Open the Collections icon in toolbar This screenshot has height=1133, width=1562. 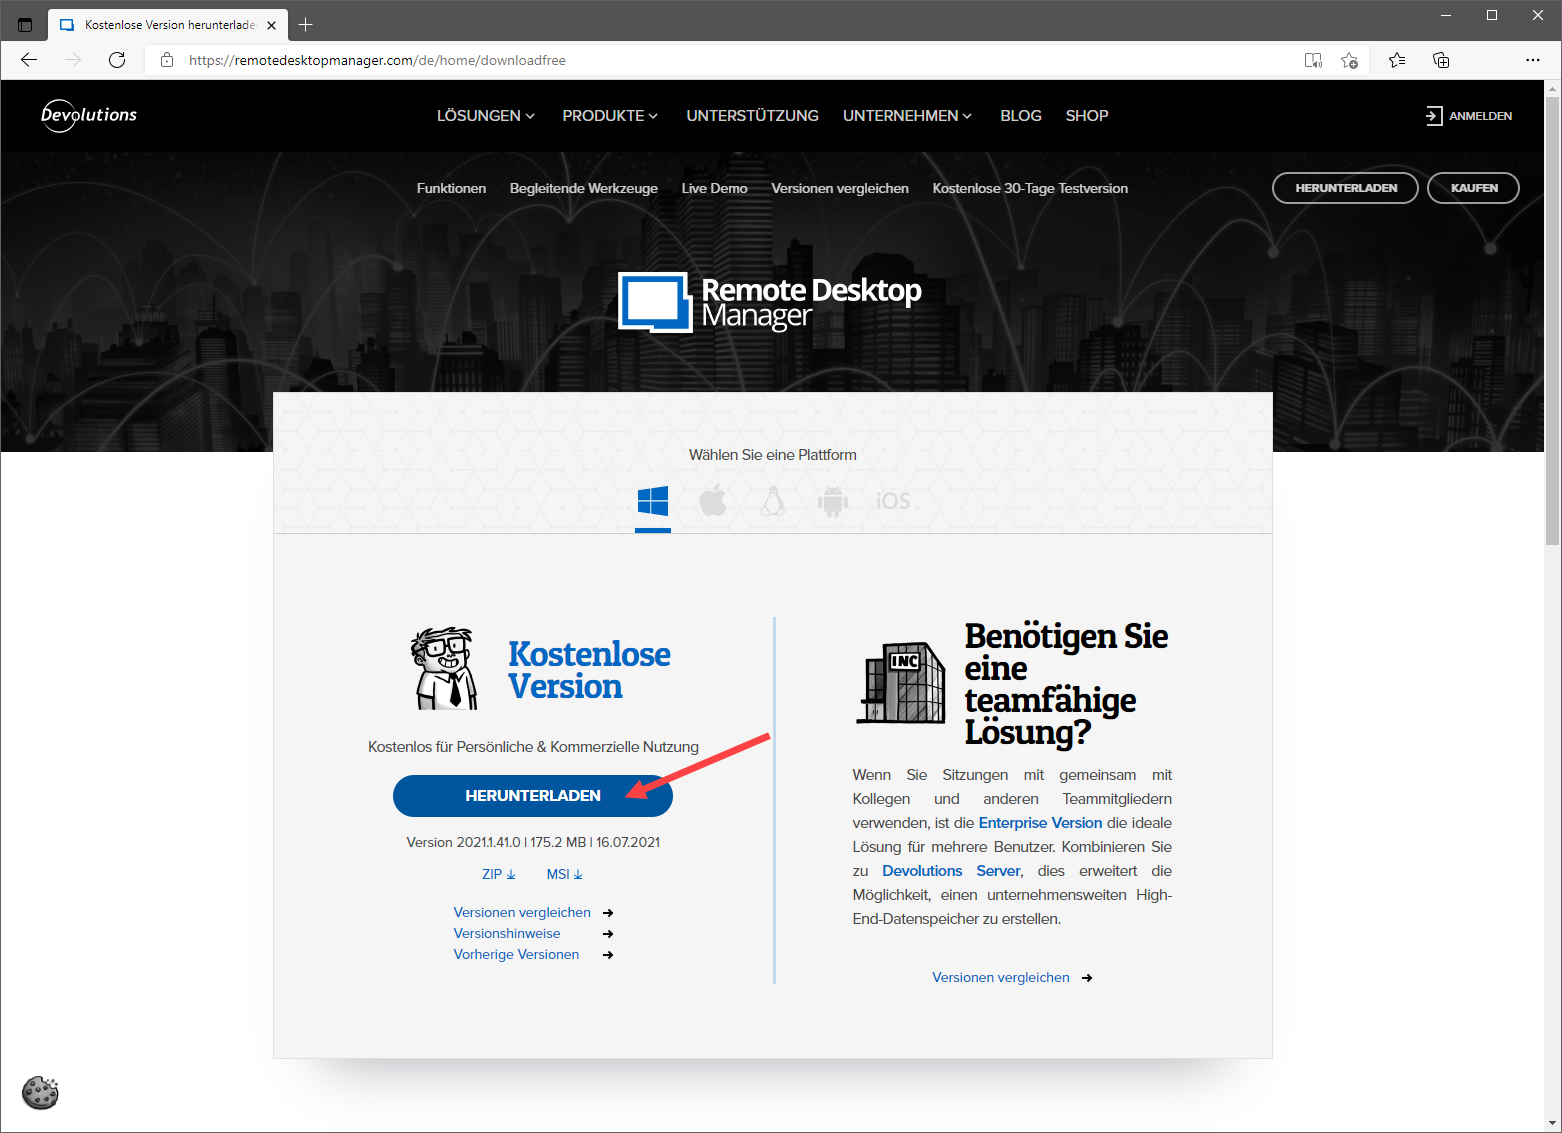pos(1441,60)
